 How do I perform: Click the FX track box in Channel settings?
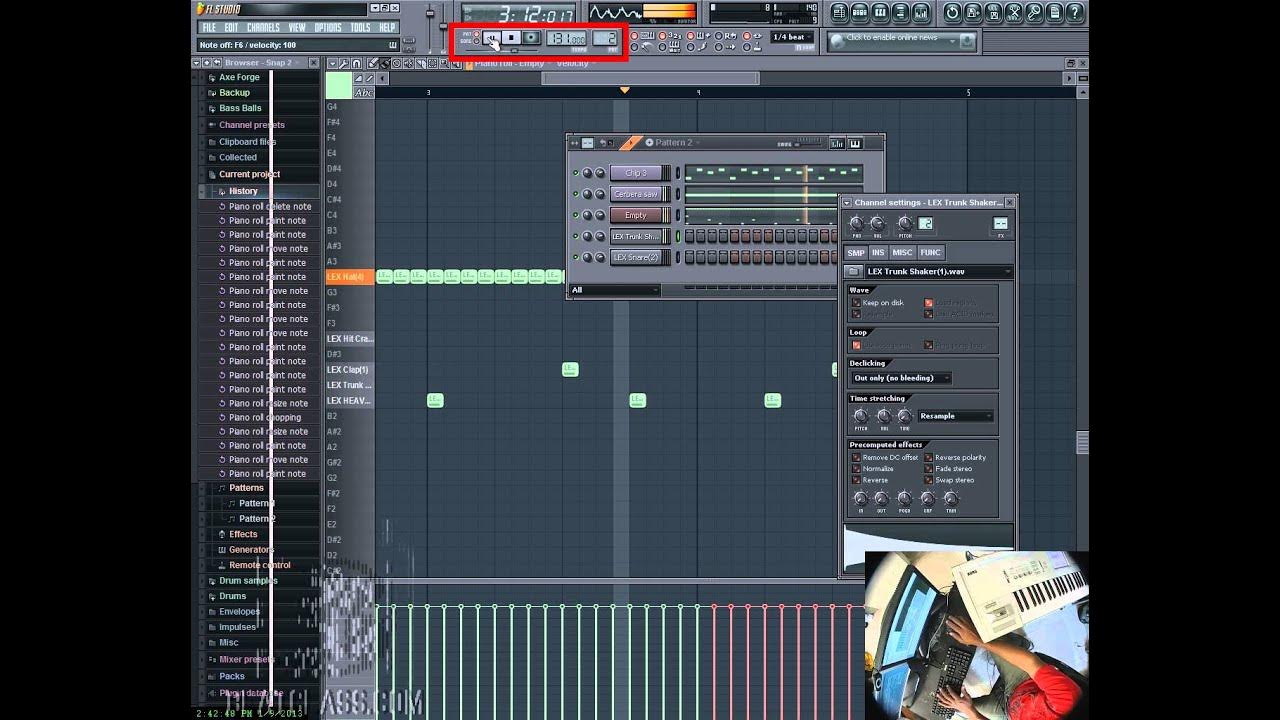tap(1000, 223)
